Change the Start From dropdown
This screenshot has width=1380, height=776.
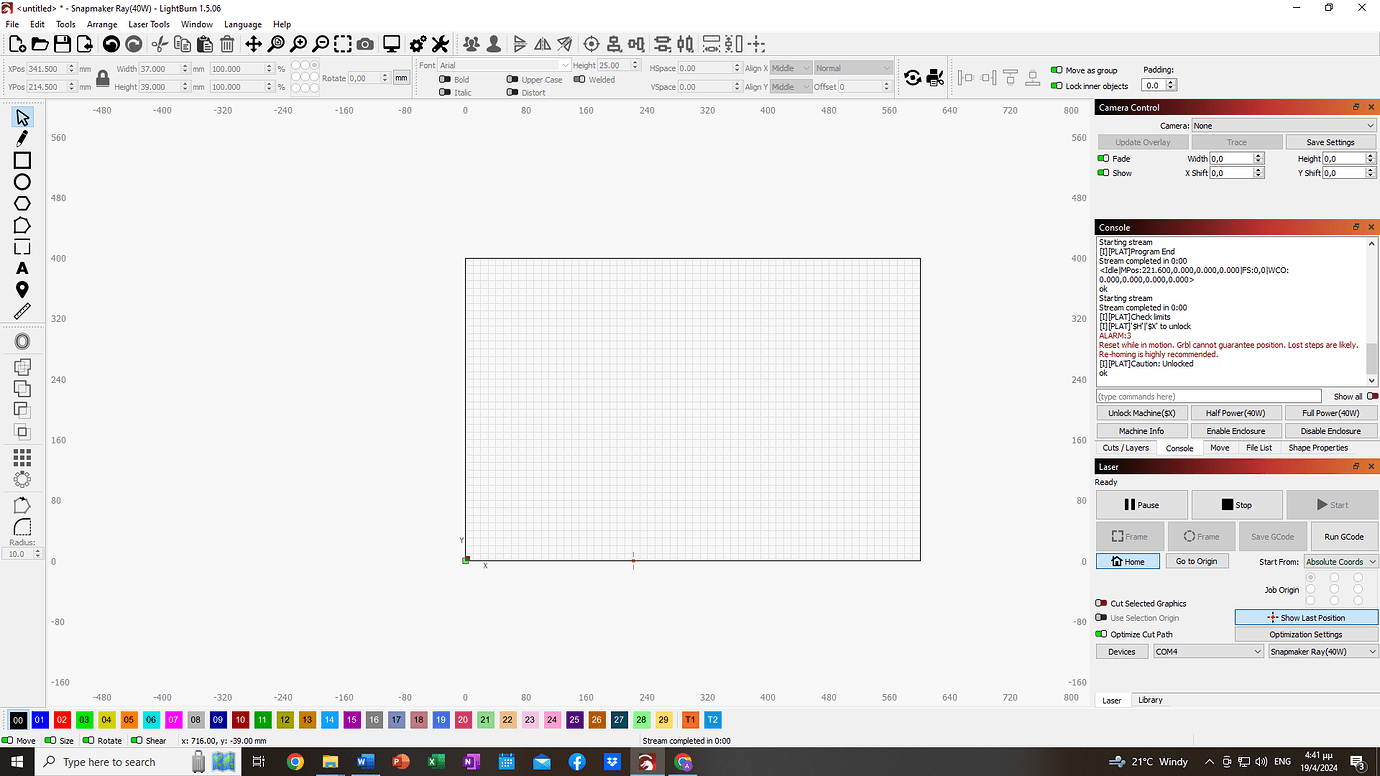[1340, 561]
